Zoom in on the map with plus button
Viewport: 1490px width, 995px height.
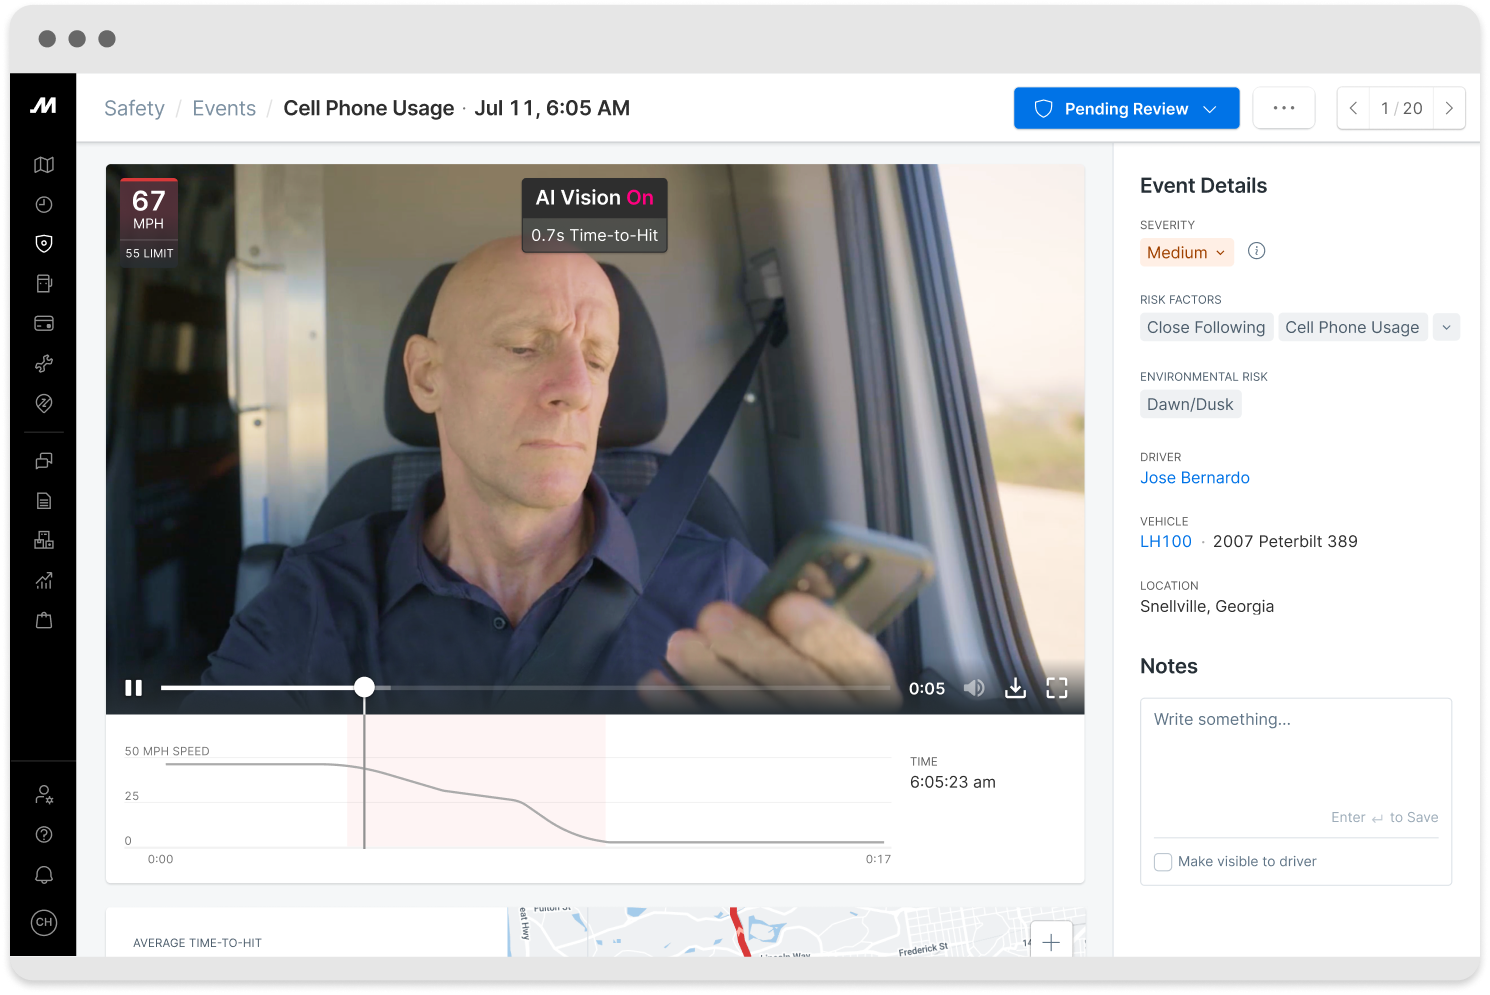(1051, 941)
